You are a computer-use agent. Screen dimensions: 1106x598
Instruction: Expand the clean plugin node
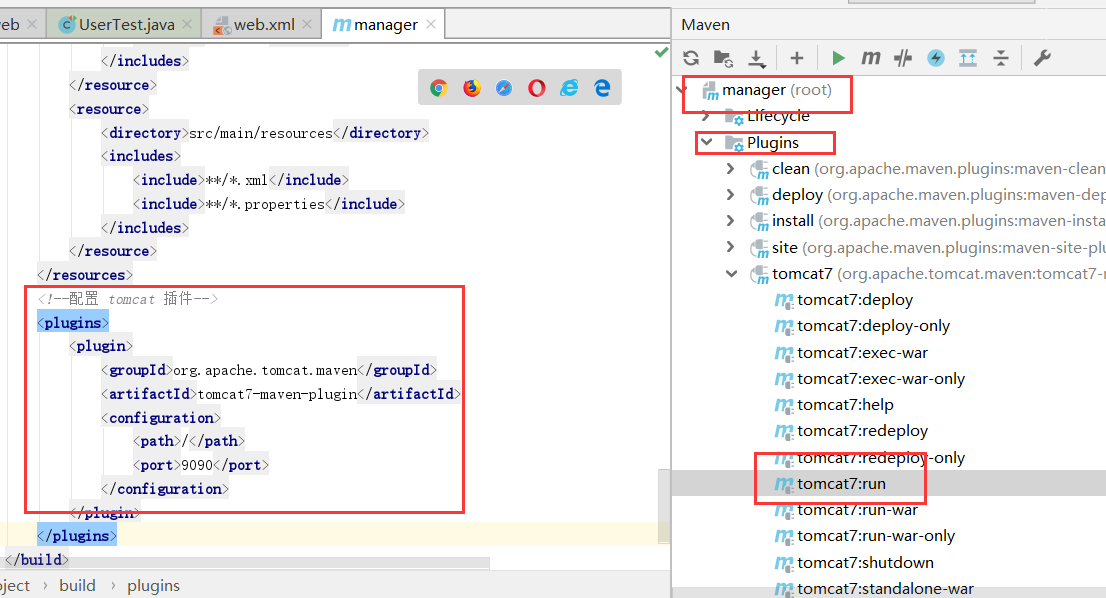click(x=731, y=169)
